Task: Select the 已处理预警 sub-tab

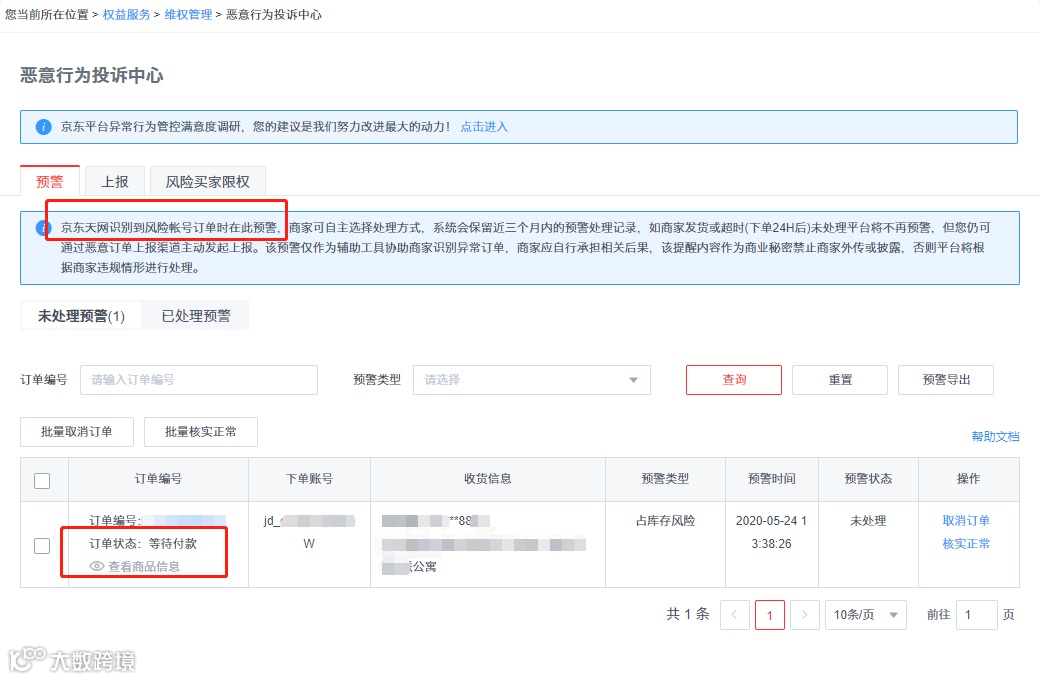Action: [x=196, y=316]
